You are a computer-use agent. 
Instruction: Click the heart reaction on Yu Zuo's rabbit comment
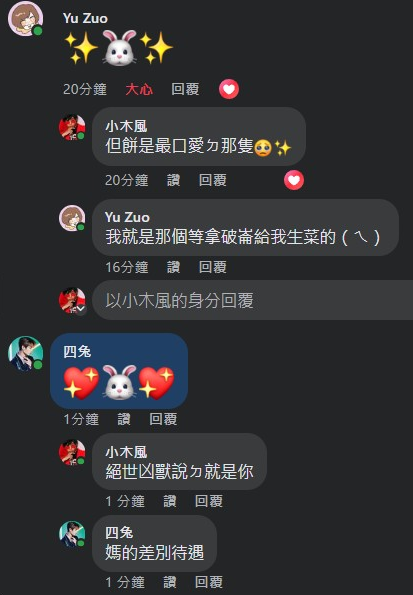click(229, 89)
